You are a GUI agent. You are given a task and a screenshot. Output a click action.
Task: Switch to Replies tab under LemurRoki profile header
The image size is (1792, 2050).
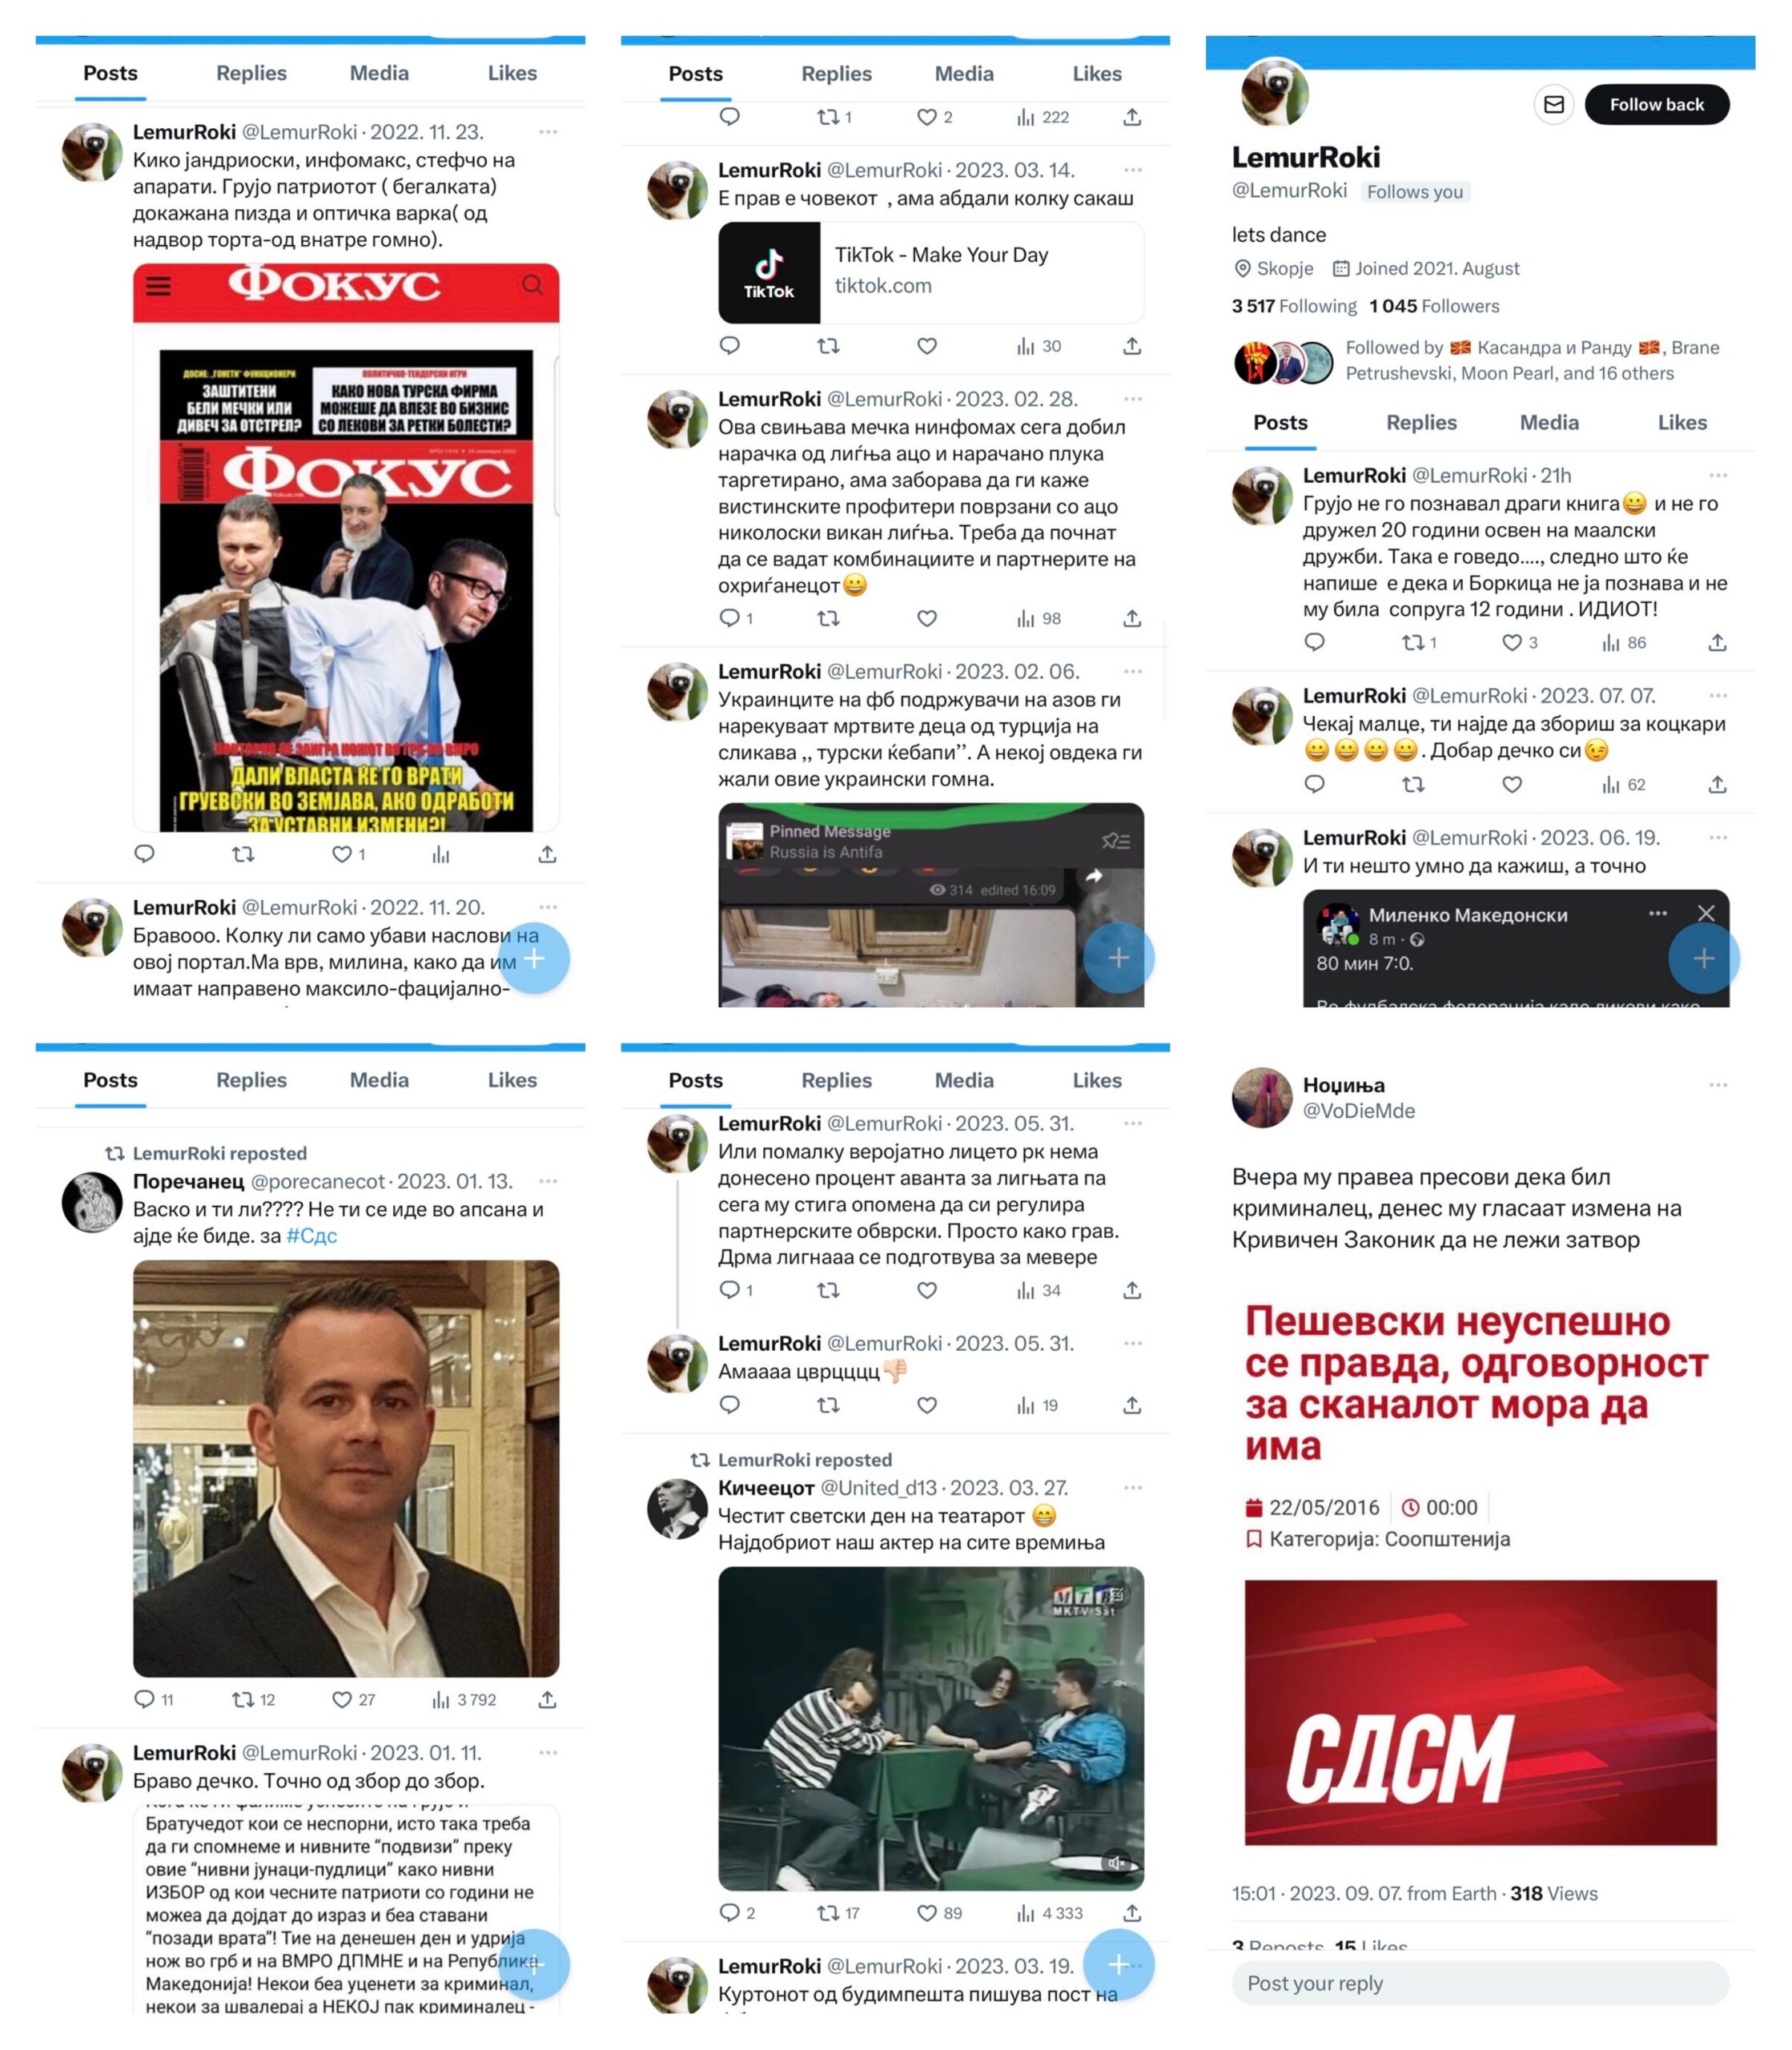tap(1421, 422)
